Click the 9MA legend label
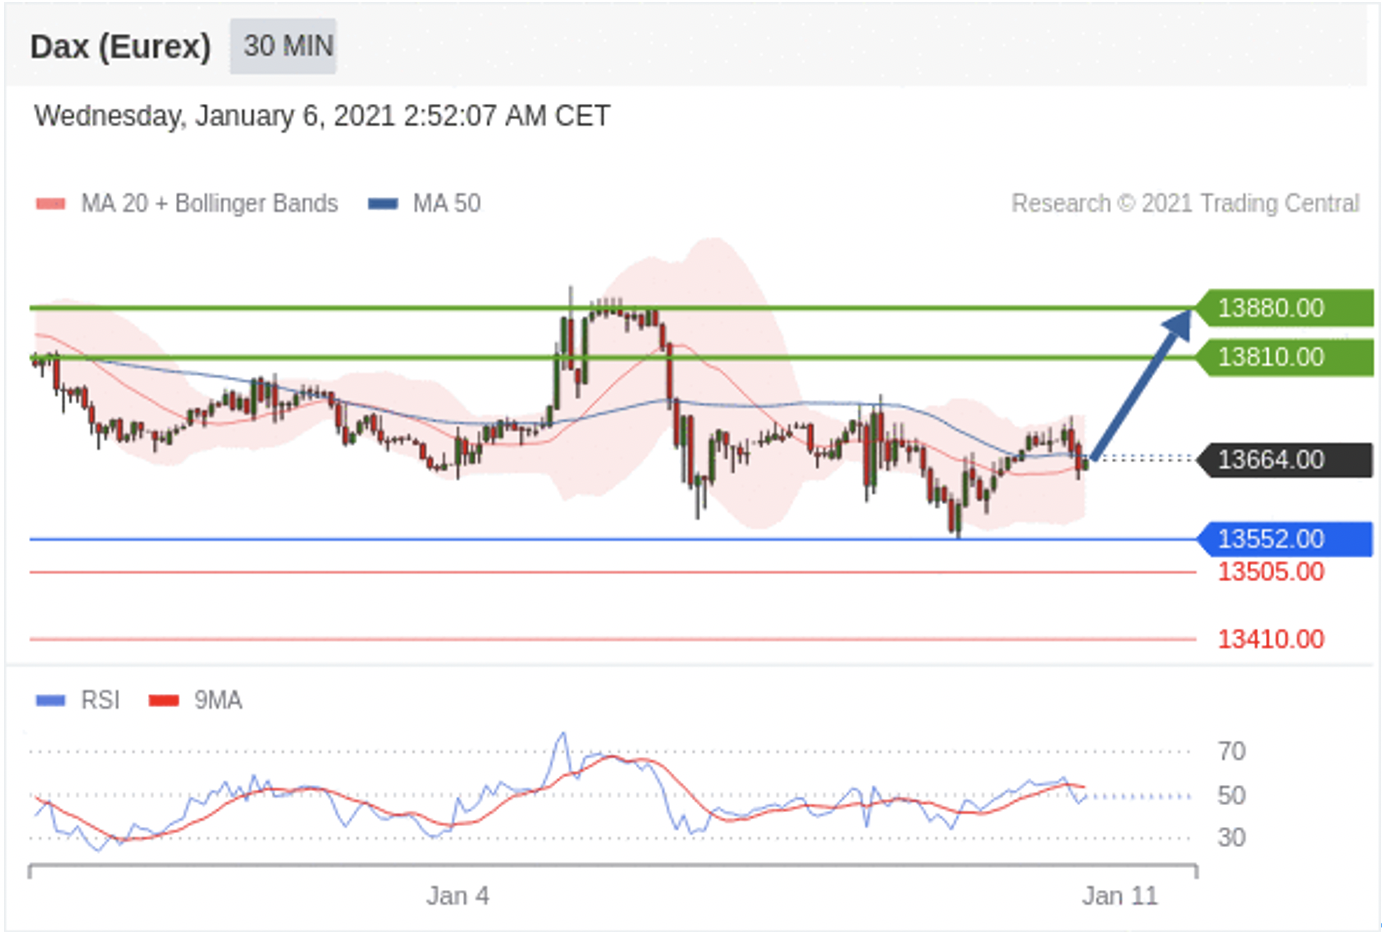This screenshot has height=932, width=1382. pyautogui.click(x=218, y=701)
